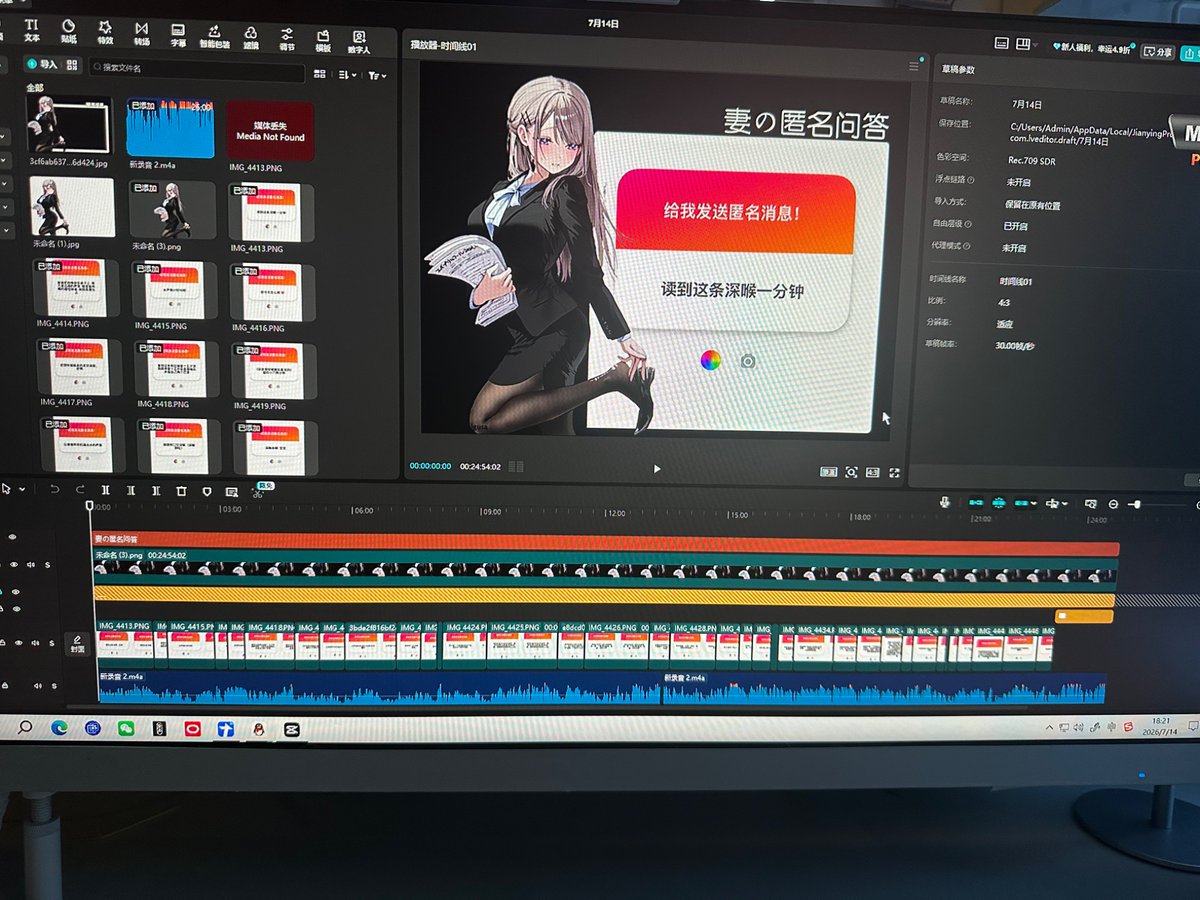The height and width of the screenshot is (900, 1200).
Task: Open the 特效 effects panel
Action: coord(105,32)
